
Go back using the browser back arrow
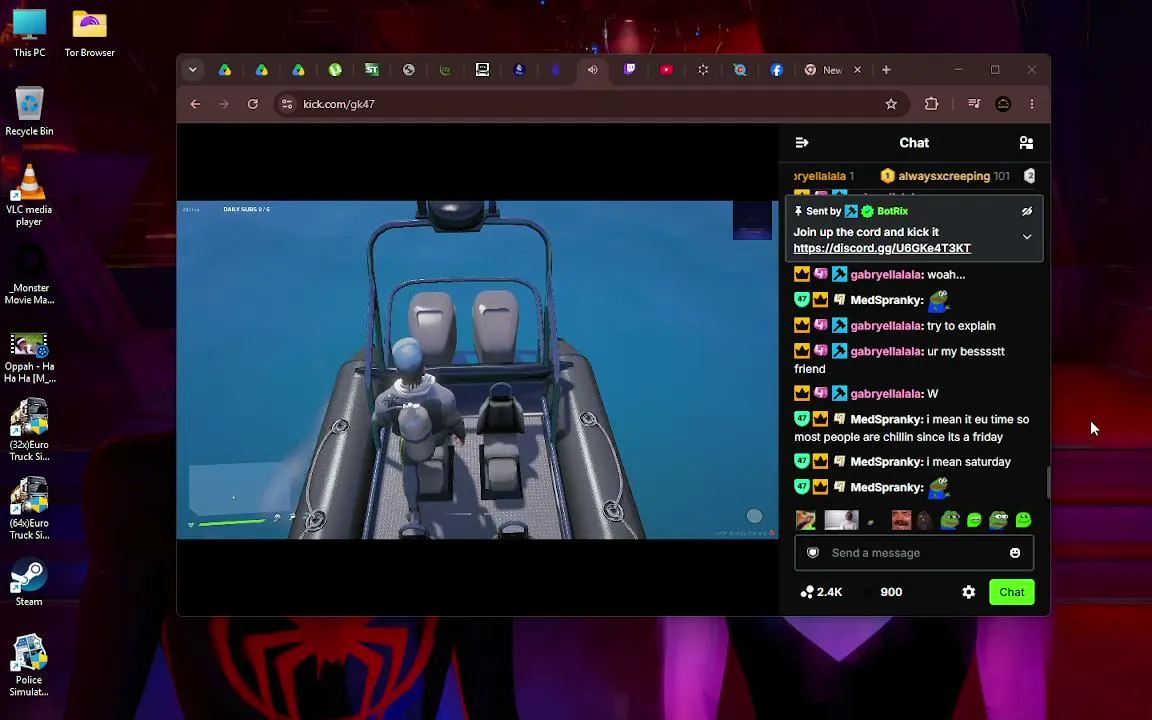pyautogui.click(x=195, y=104)
